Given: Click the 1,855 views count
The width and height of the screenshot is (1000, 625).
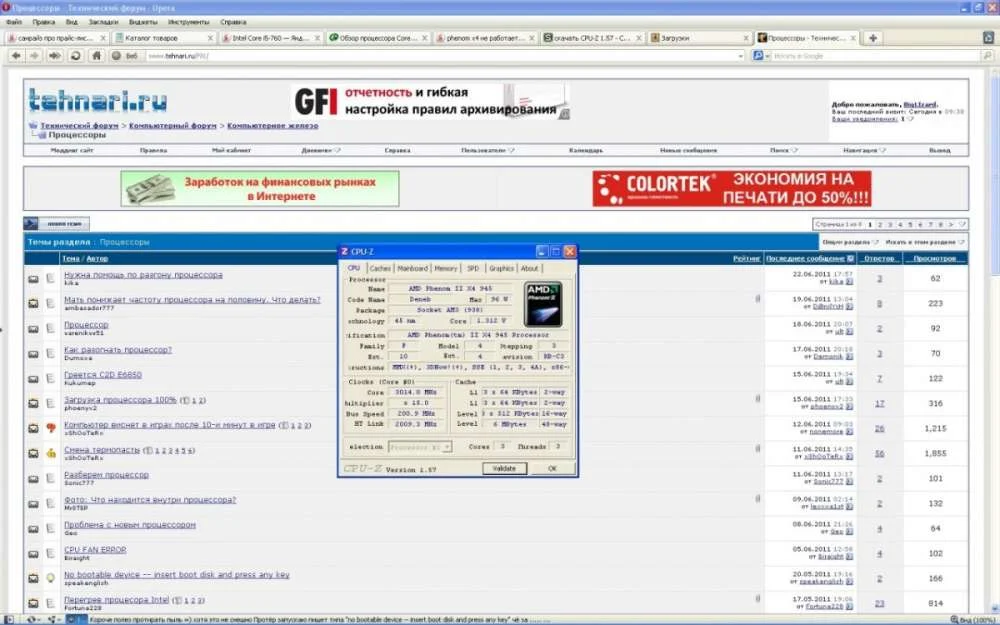Looking at the screenshot, I should (x=935, y=453).
